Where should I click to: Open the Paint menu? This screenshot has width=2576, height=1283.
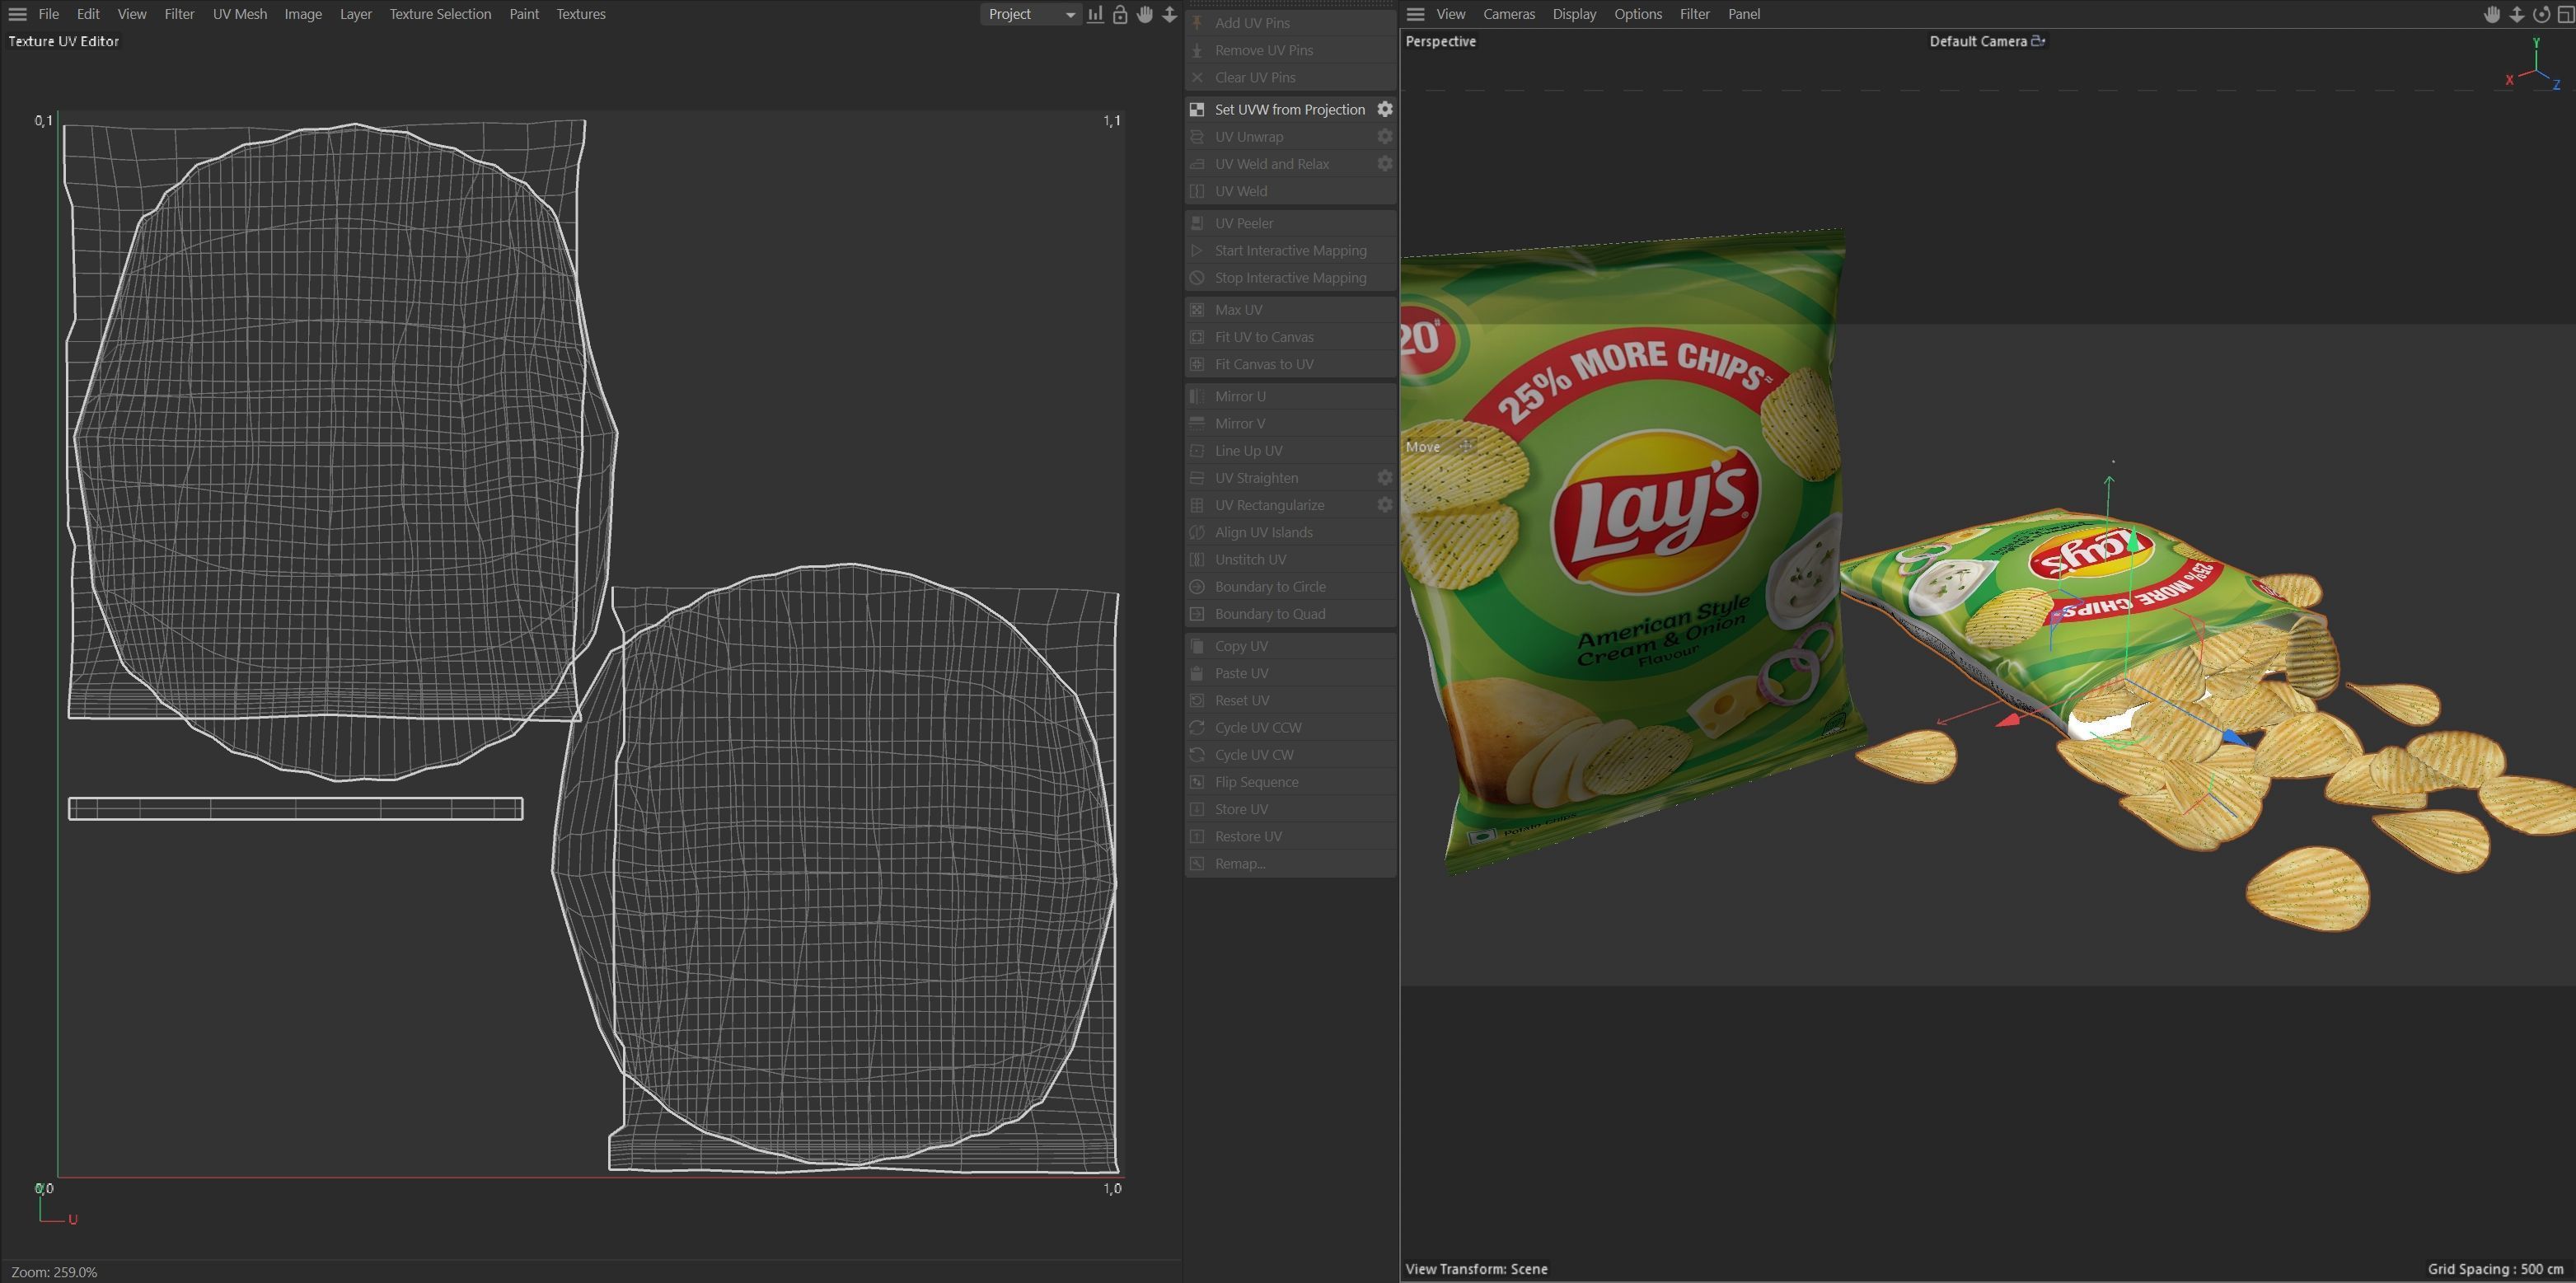524,14
